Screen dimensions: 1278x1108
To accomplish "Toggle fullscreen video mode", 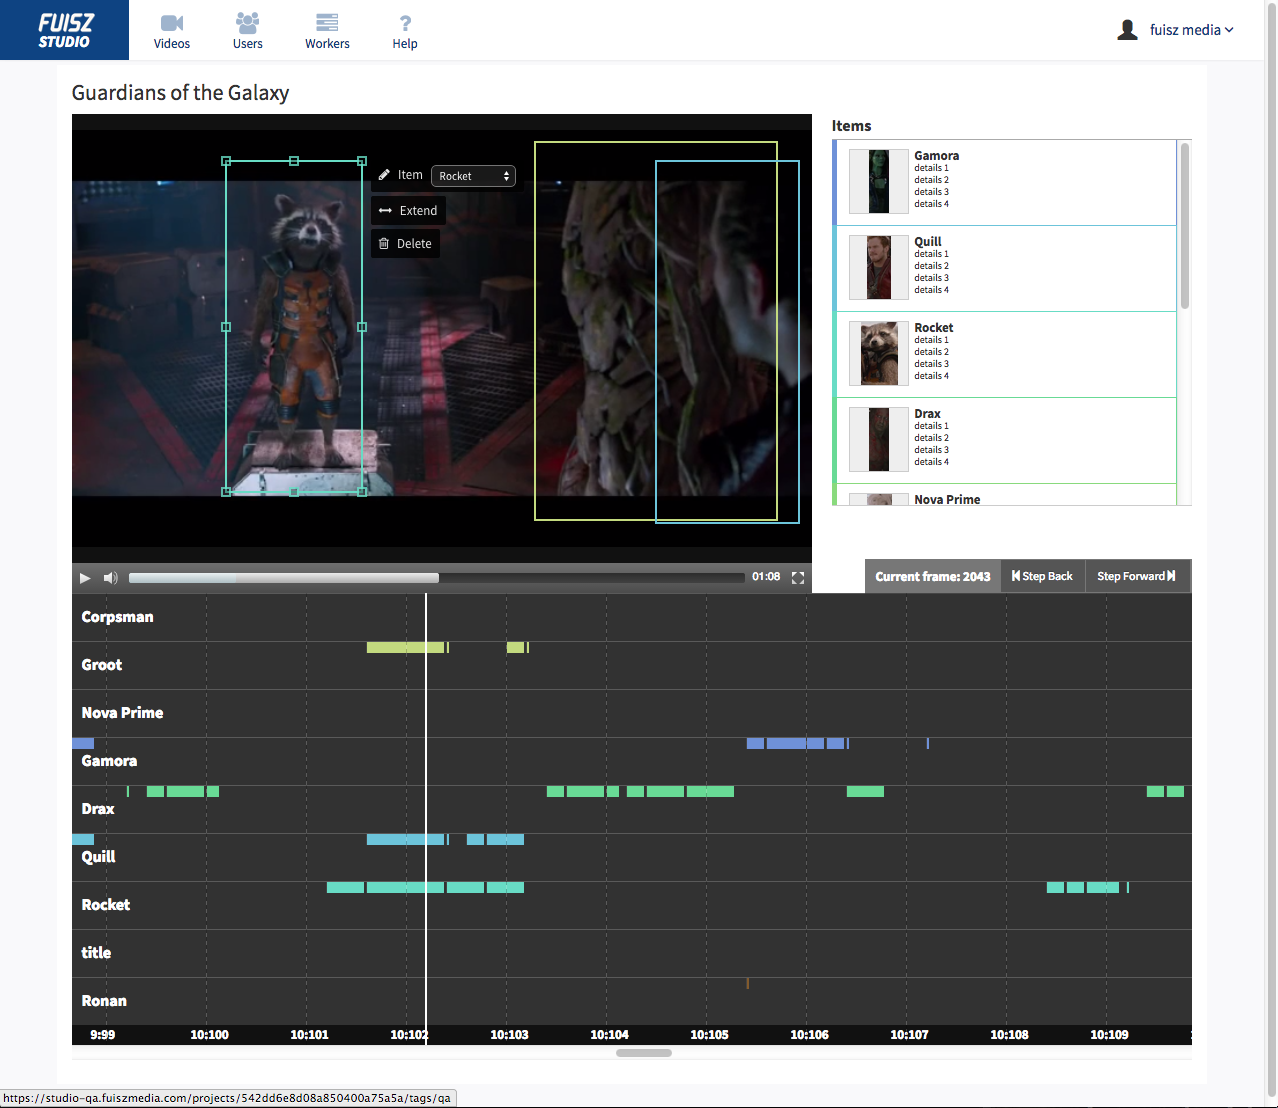I will (x=798, y=578).
